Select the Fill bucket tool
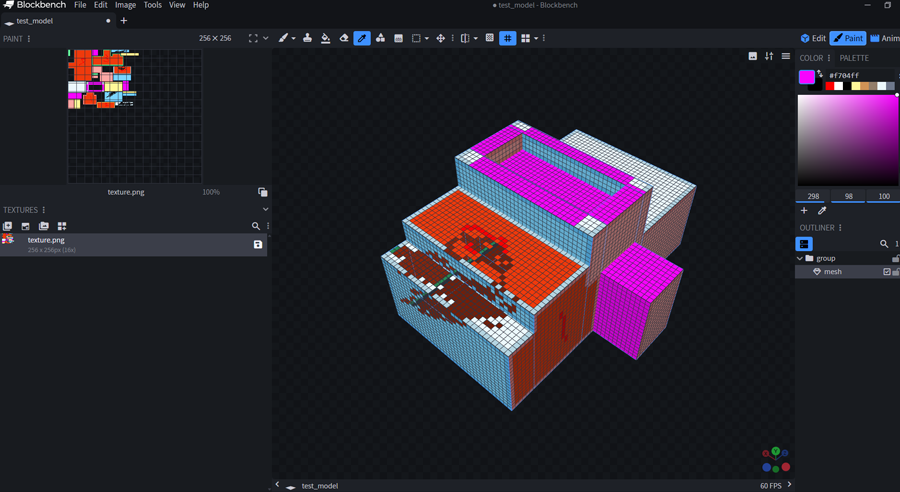900x492 pixels. tap(325, 38)
